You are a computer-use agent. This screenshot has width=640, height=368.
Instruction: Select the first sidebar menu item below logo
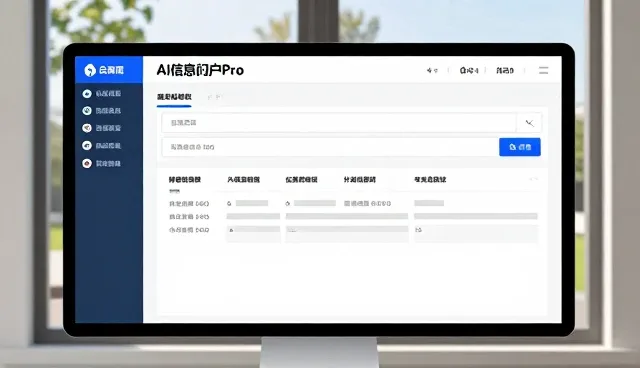point(102,93)
